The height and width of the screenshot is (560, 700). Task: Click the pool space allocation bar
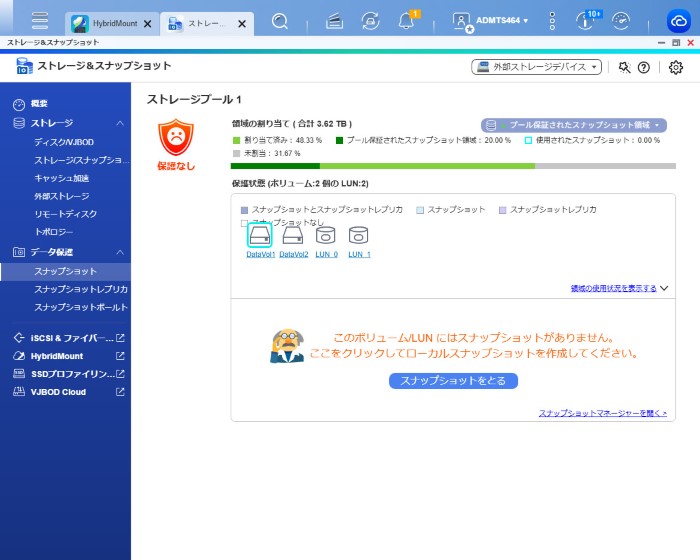pyautogui.click(x=453, y=166)
